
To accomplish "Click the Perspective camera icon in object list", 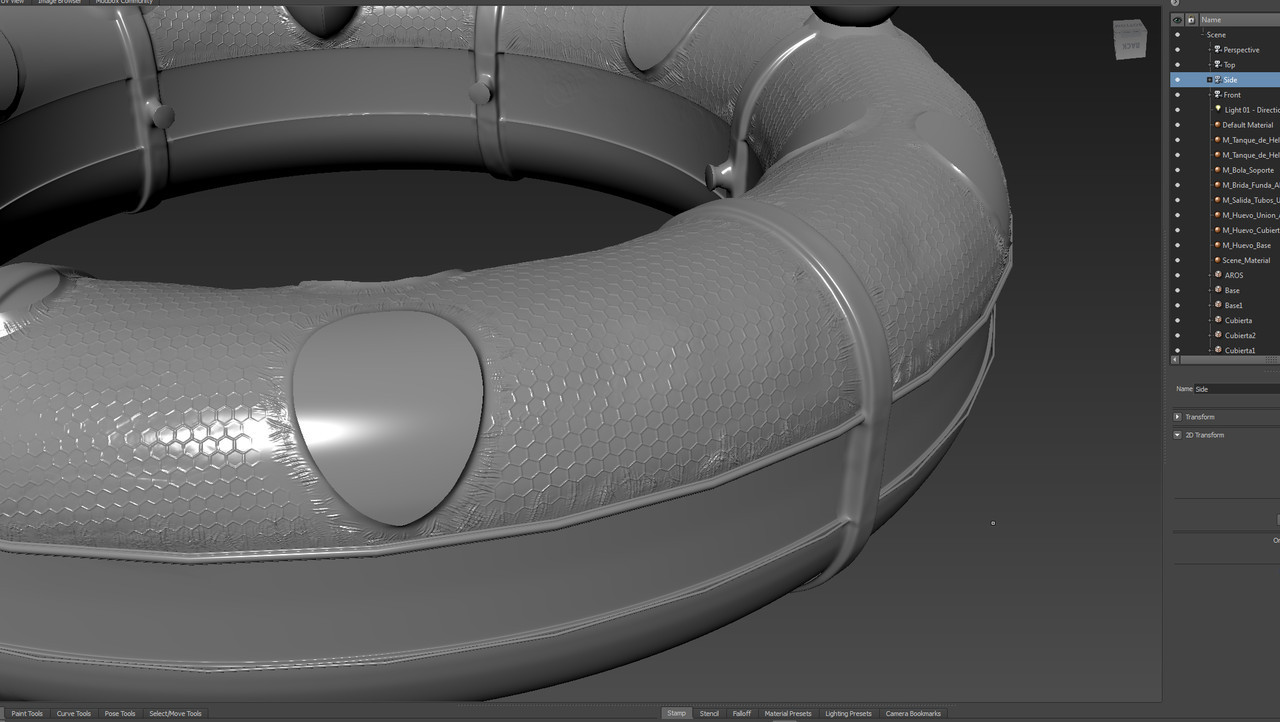I will pos(1218,50).
